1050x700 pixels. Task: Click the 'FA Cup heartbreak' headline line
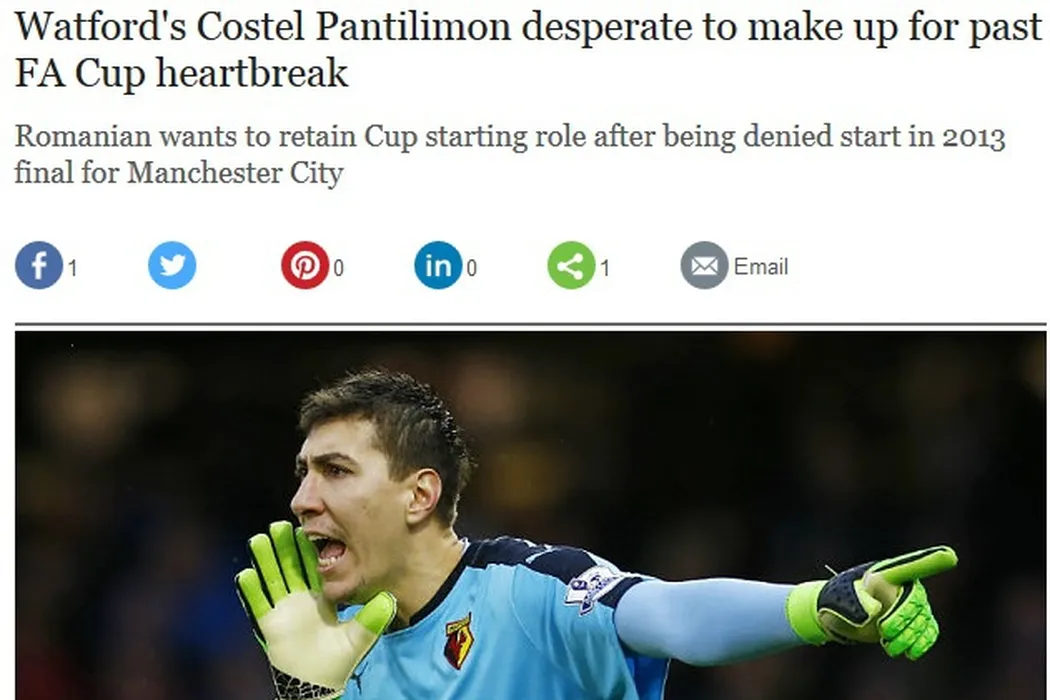point(181,72)
